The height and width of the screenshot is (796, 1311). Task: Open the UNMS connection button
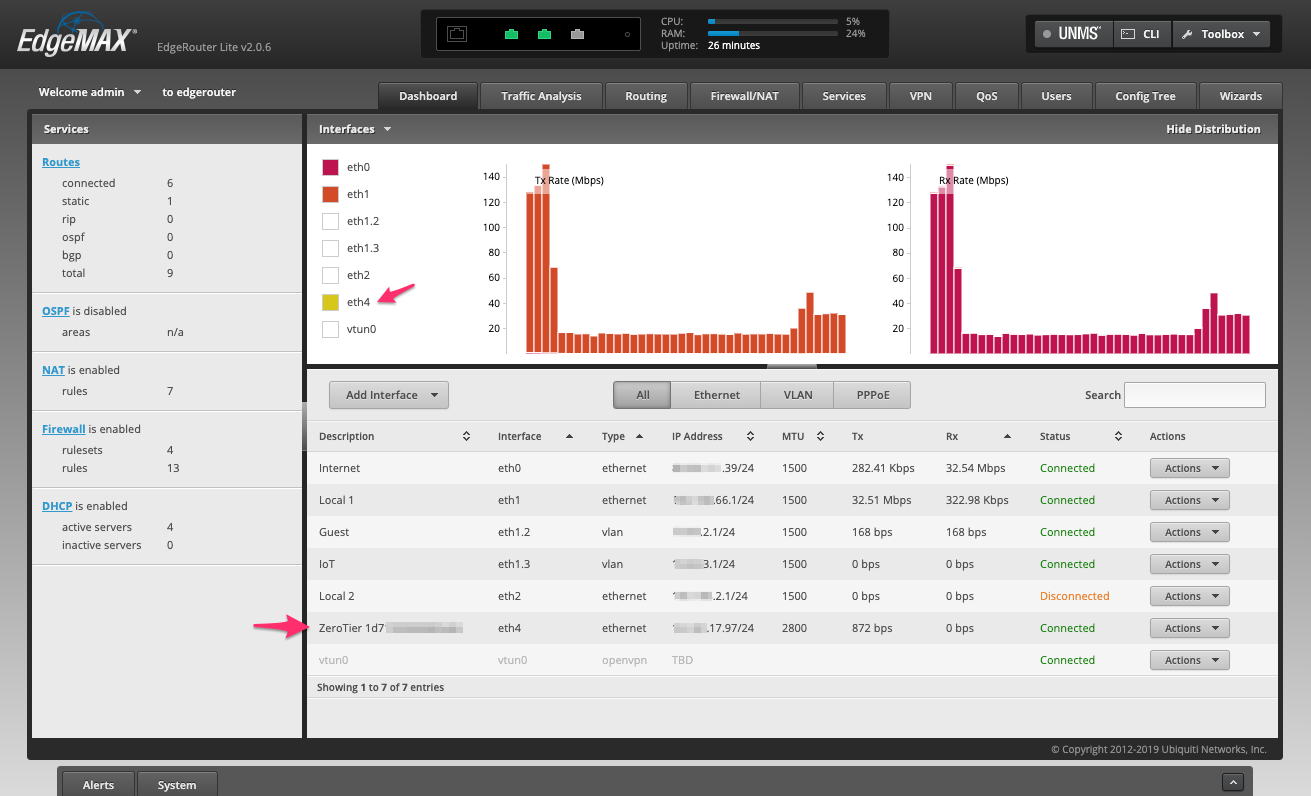pyautogui.click(x=1072, y=34)
